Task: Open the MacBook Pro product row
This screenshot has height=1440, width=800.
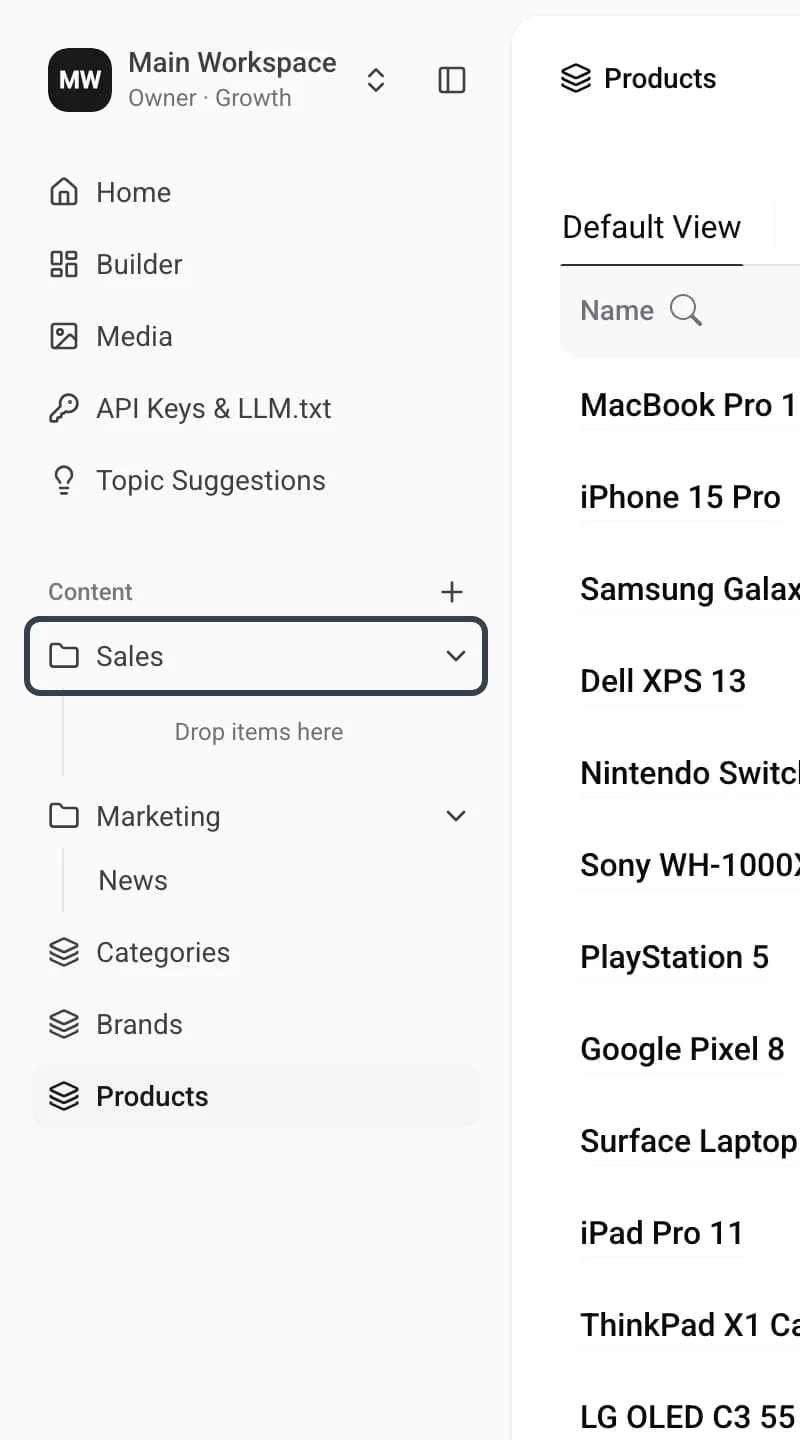Action: click(689, 405)
